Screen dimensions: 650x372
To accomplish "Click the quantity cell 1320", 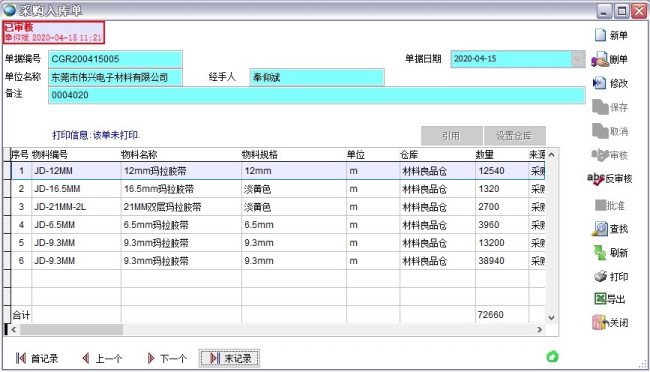I will point(502,189).
